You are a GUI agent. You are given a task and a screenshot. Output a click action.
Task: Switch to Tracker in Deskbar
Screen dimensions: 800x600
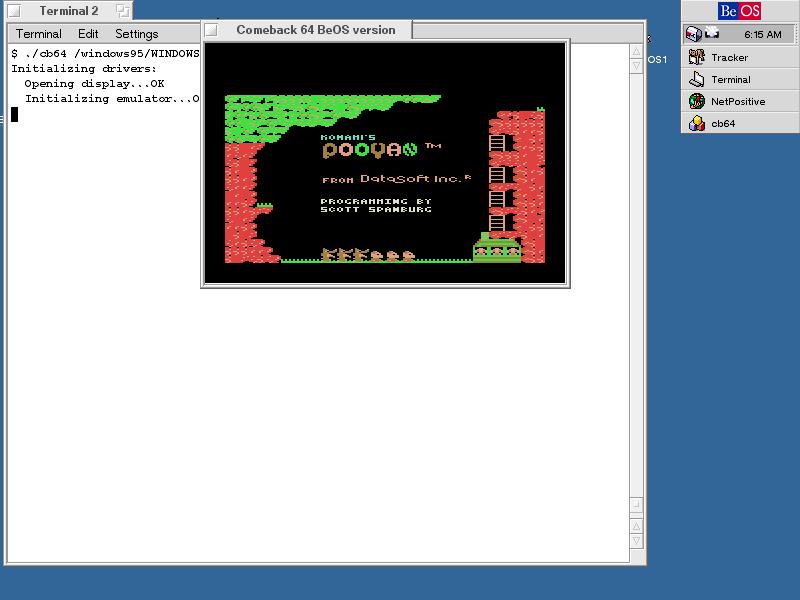[740, 58]
